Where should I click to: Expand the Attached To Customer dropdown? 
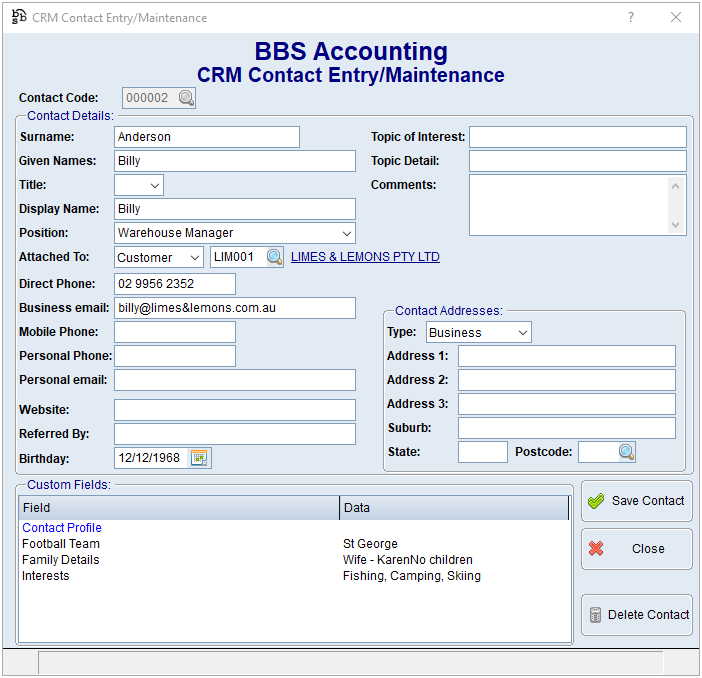point(194,257)
